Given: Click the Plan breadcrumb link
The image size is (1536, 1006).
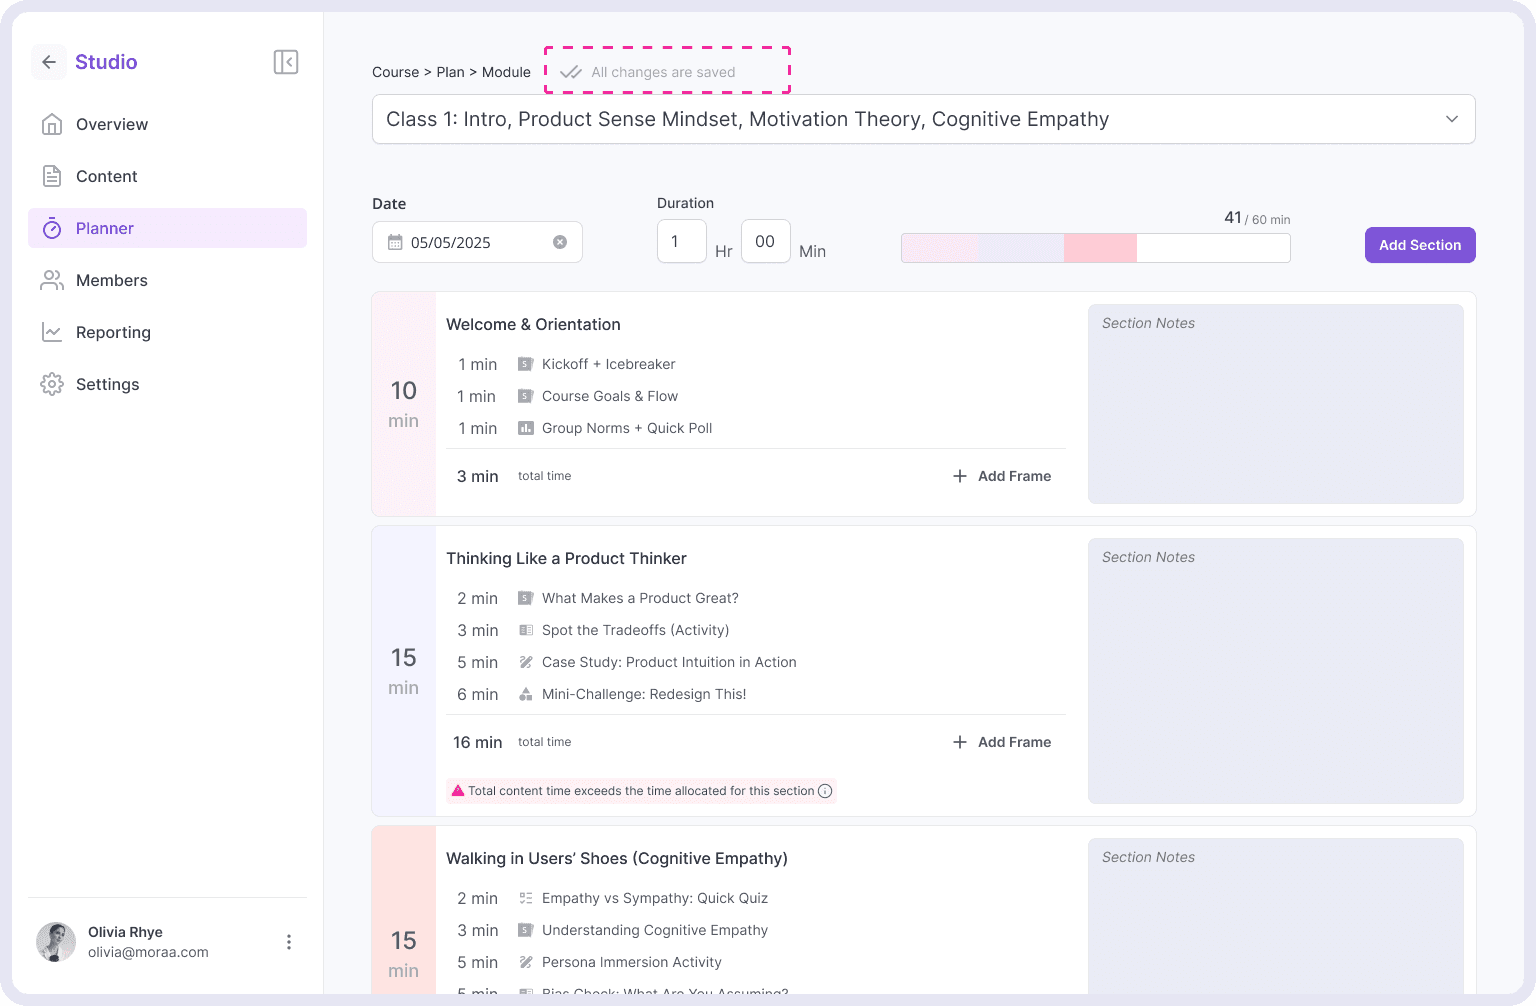Looking at the screenshot, I should coord(450,72).
